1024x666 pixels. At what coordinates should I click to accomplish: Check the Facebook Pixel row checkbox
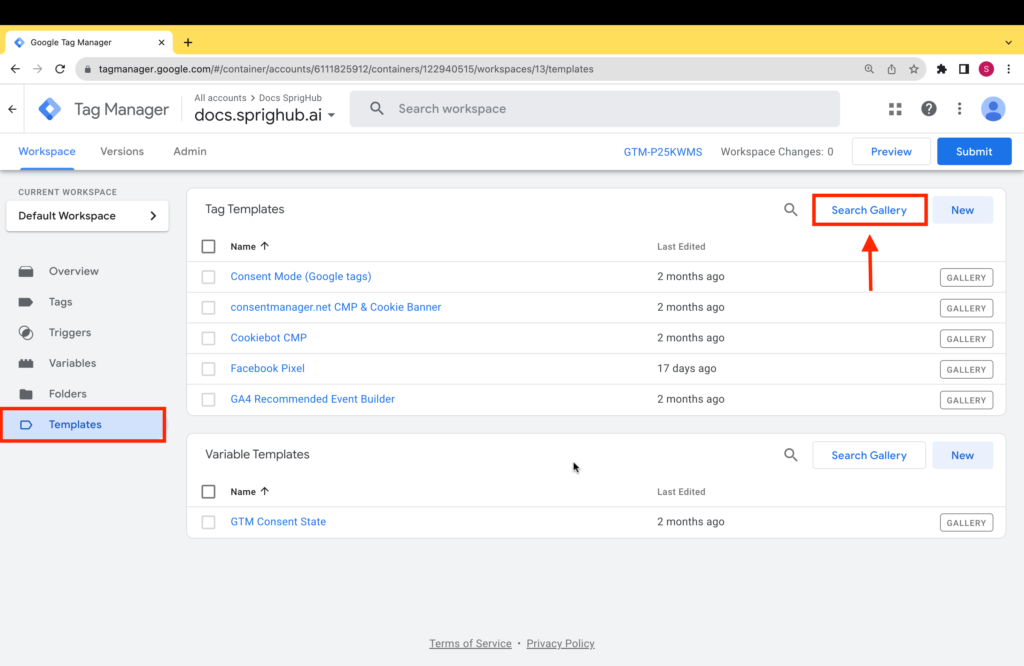click(208, 368)
